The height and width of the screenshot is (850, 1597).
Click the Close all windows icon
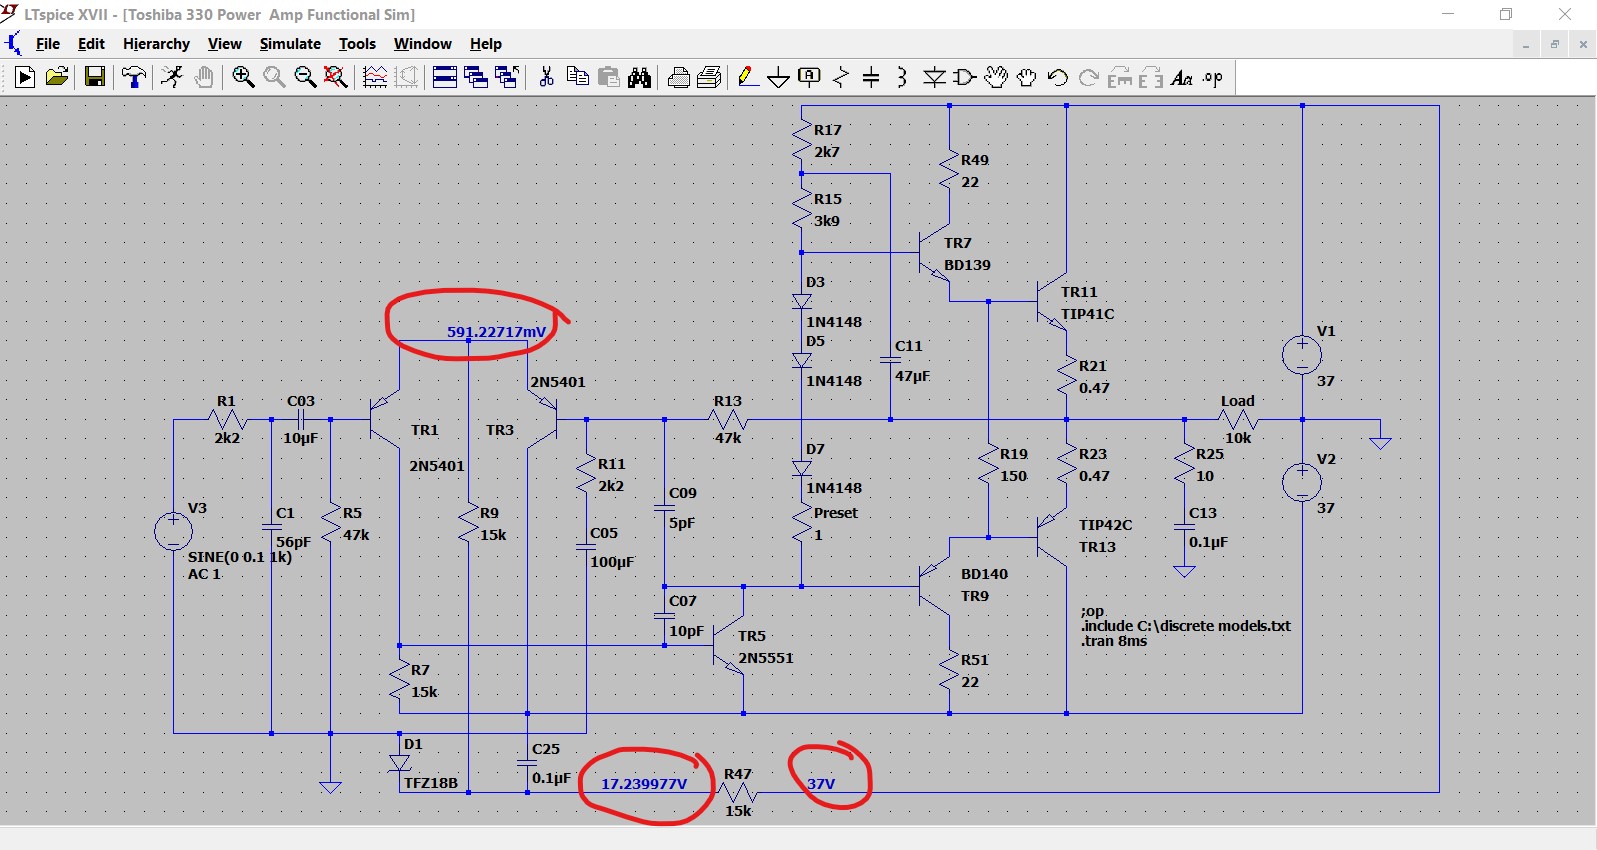click(507, 77)
